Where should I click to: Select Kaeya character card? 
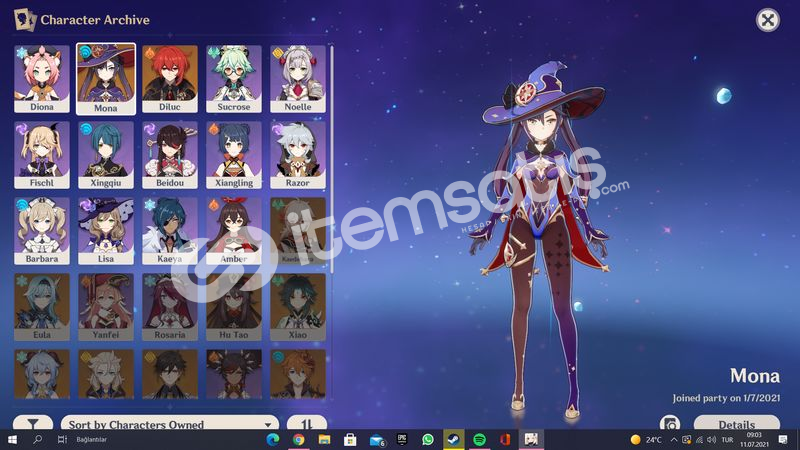(x=170, y=231)
